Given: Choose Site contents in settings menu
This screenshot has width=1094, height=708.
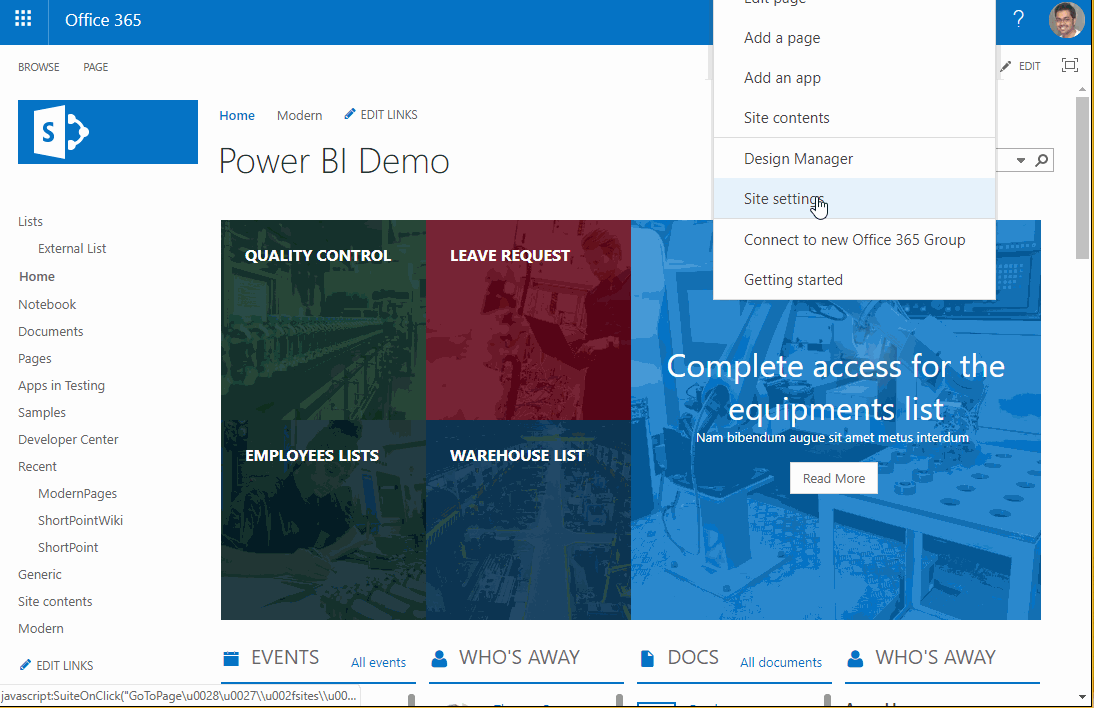Looking at the screenshot, I should (x=854, y=118).
